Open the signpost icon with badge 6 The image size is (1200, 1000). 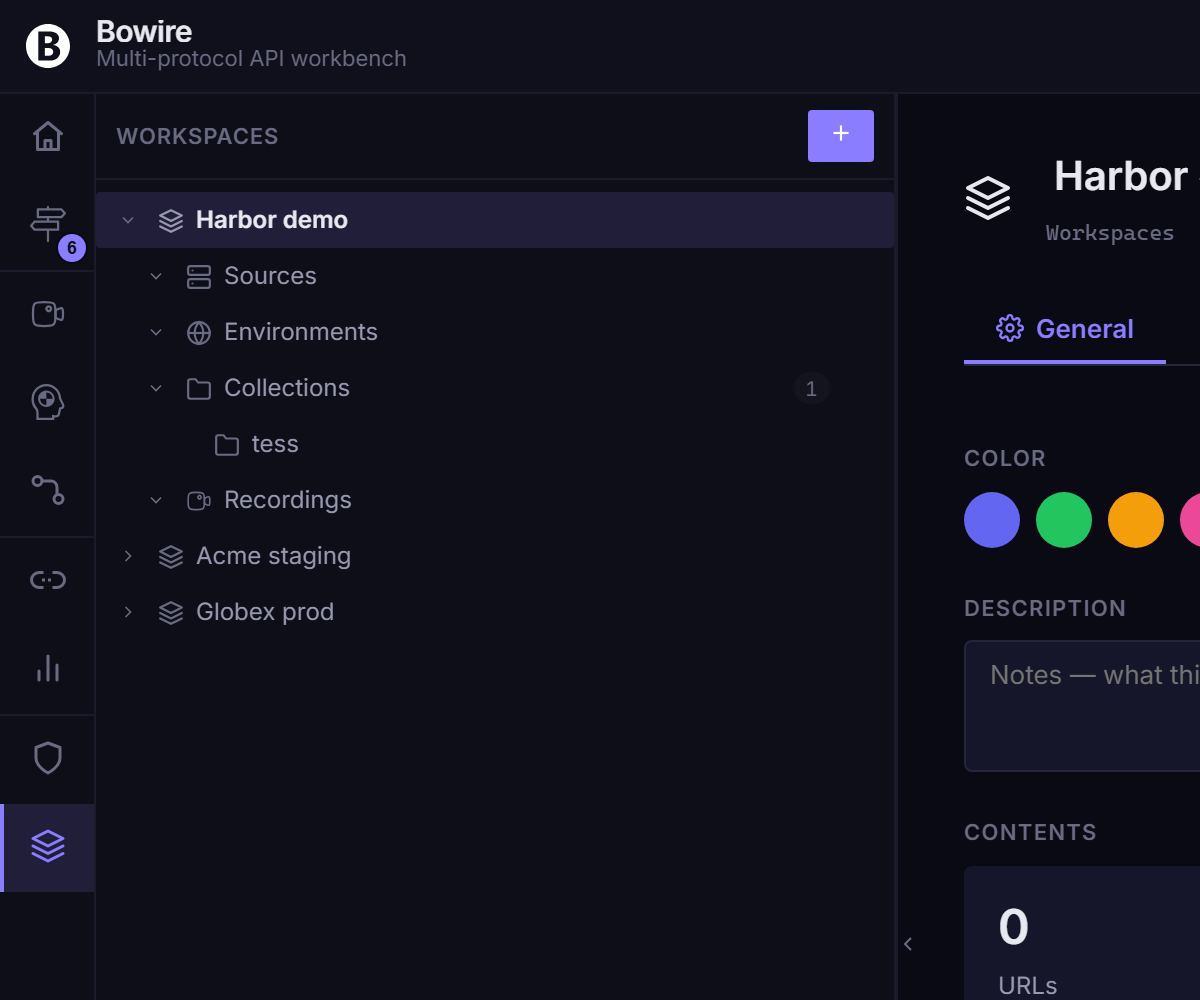pyautogui.click(x=48, y=223)
